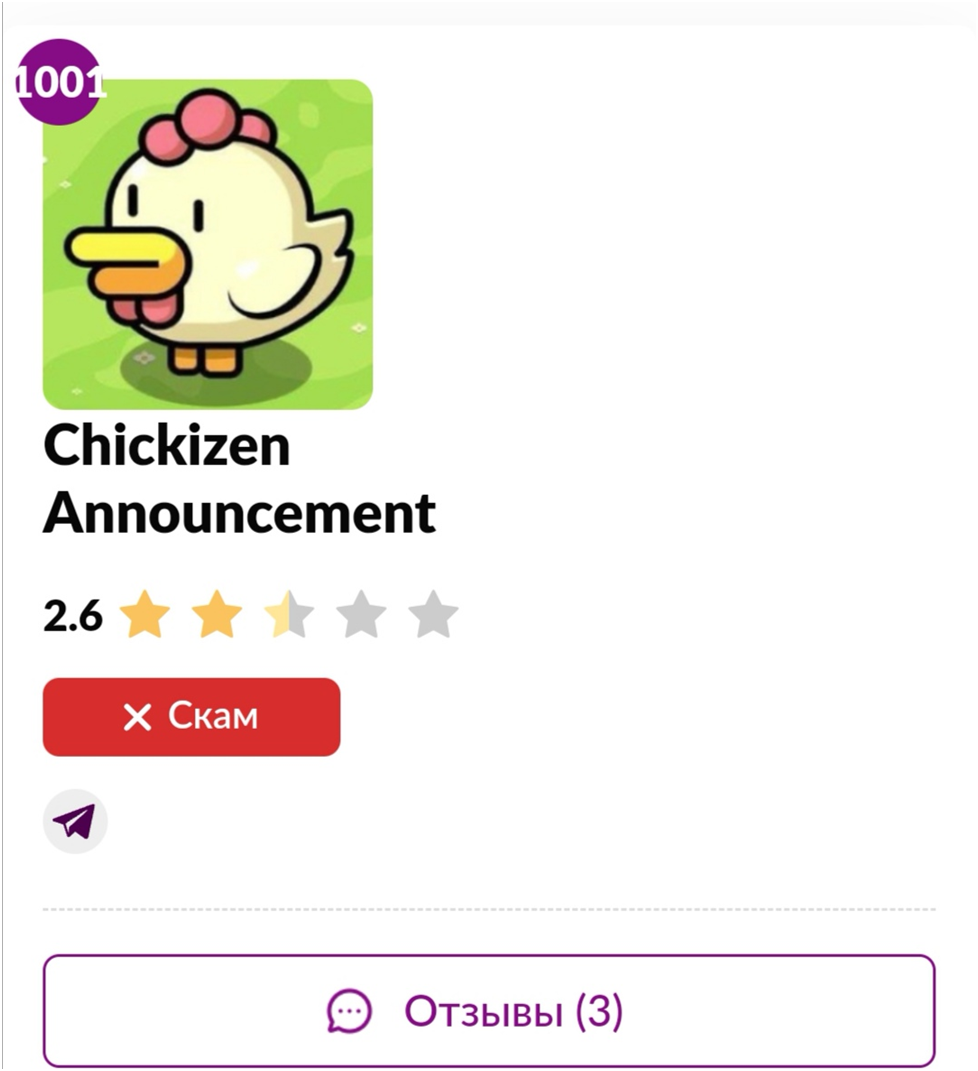Image resolution: width=978 pixels, height=1071 pixels.
Task: Click the dashed divider above reviews
Action: pos(489,910)
